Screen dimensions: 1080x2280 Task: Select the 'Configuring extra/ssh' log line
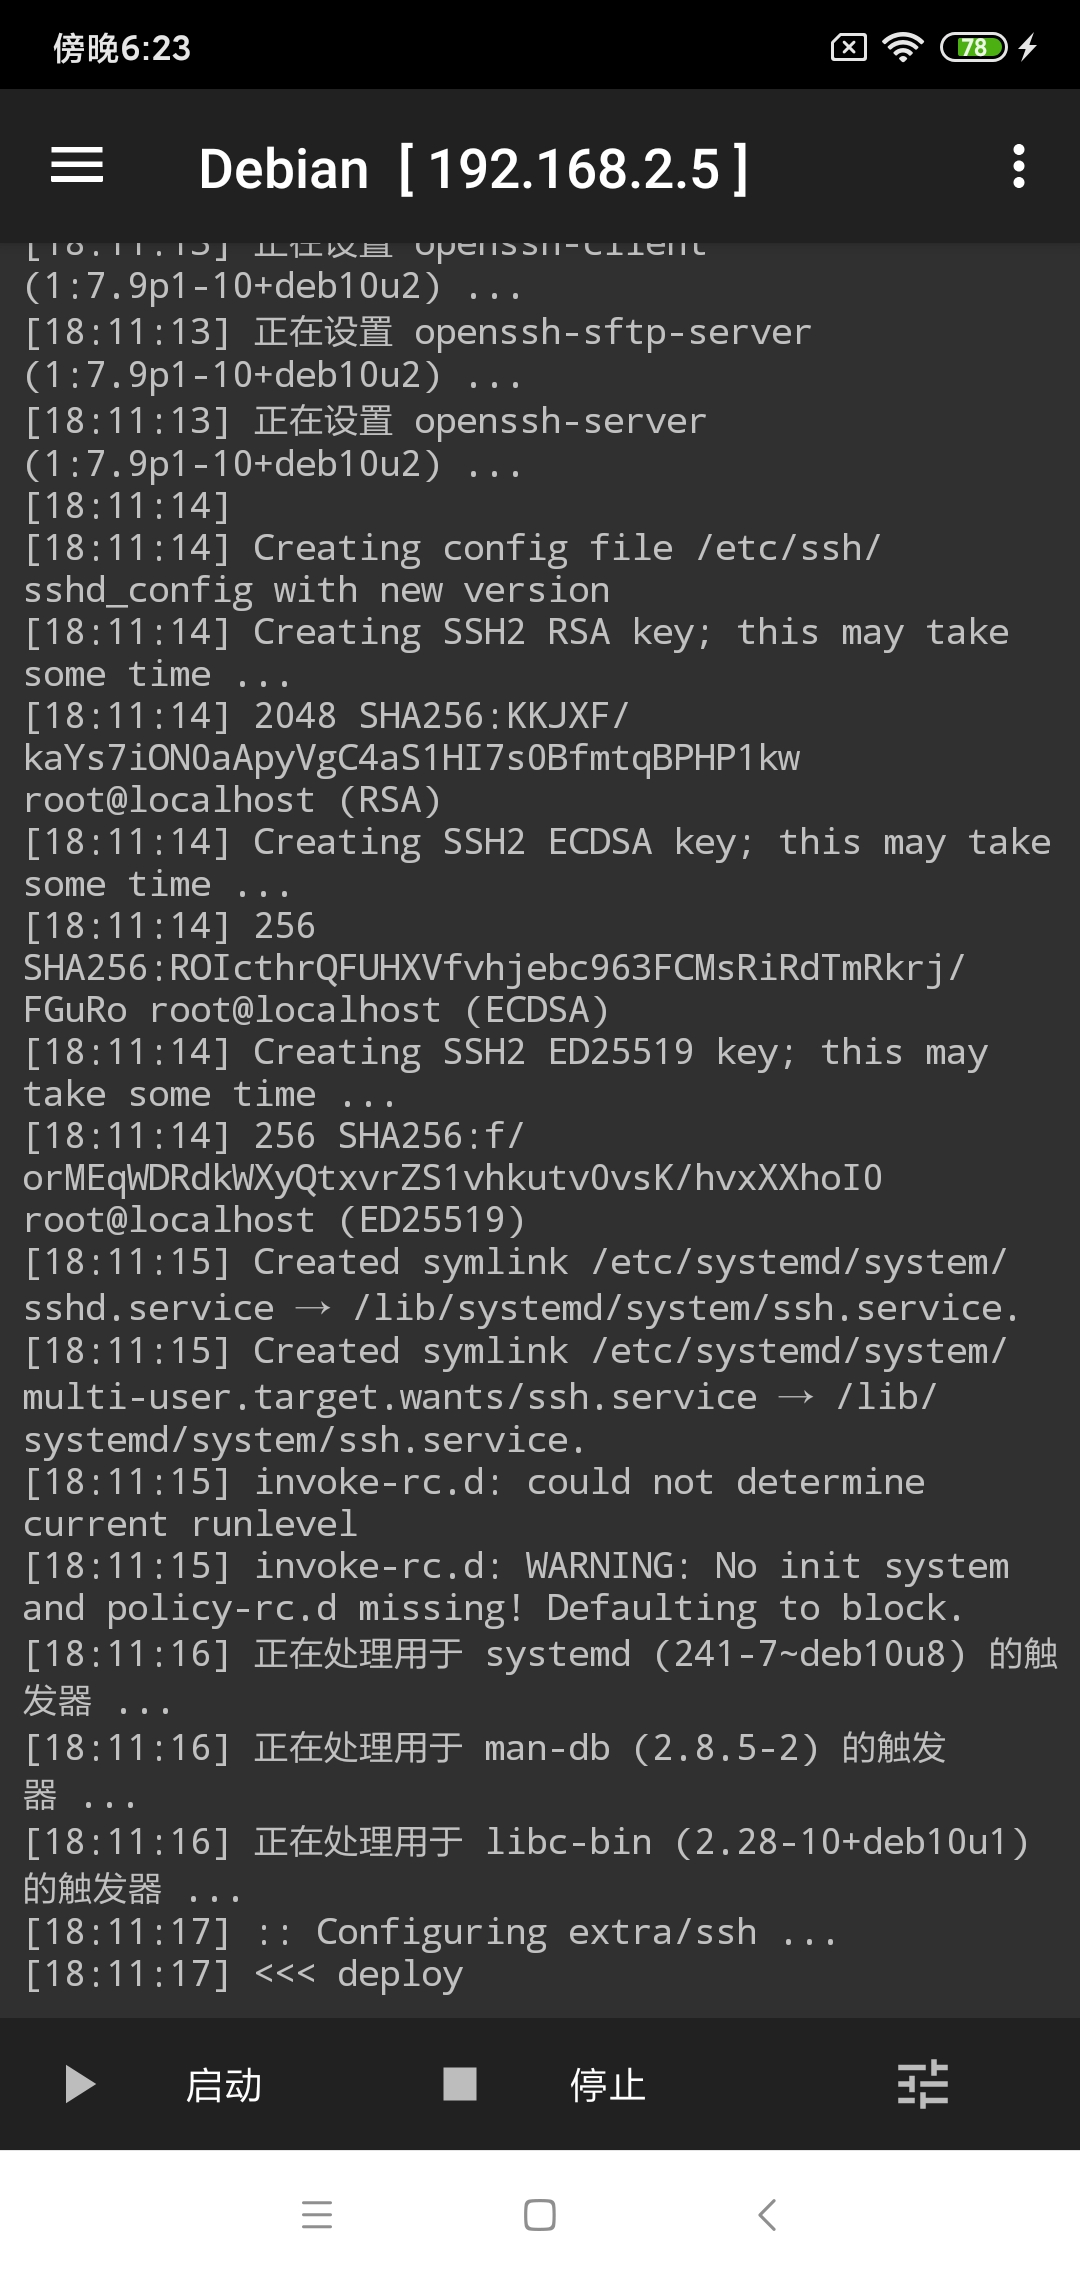430,1932
